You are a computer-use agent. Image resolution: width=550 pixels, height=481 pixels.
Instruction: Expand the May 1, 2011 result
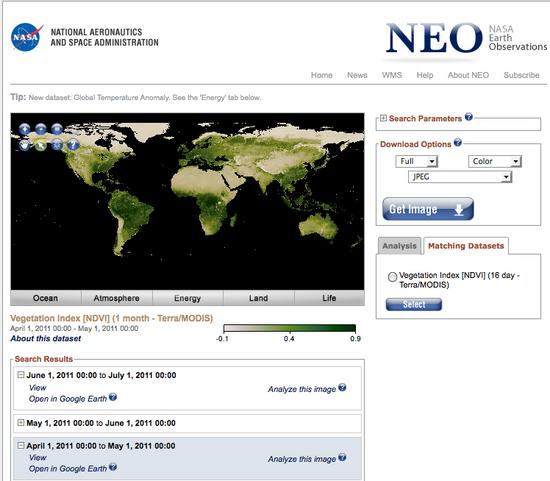point(21,423)
